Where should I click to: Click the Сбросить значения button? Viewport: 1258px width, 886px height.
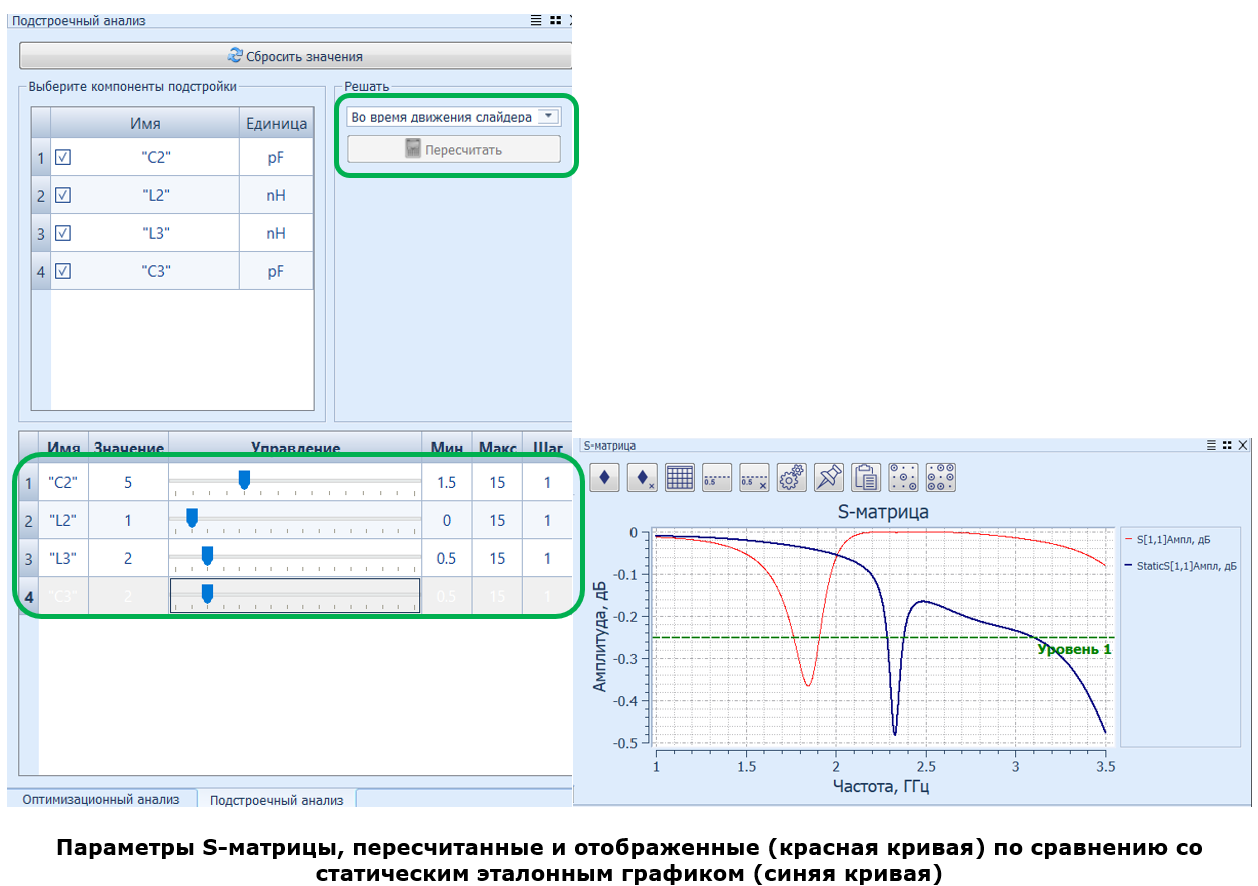295,56
